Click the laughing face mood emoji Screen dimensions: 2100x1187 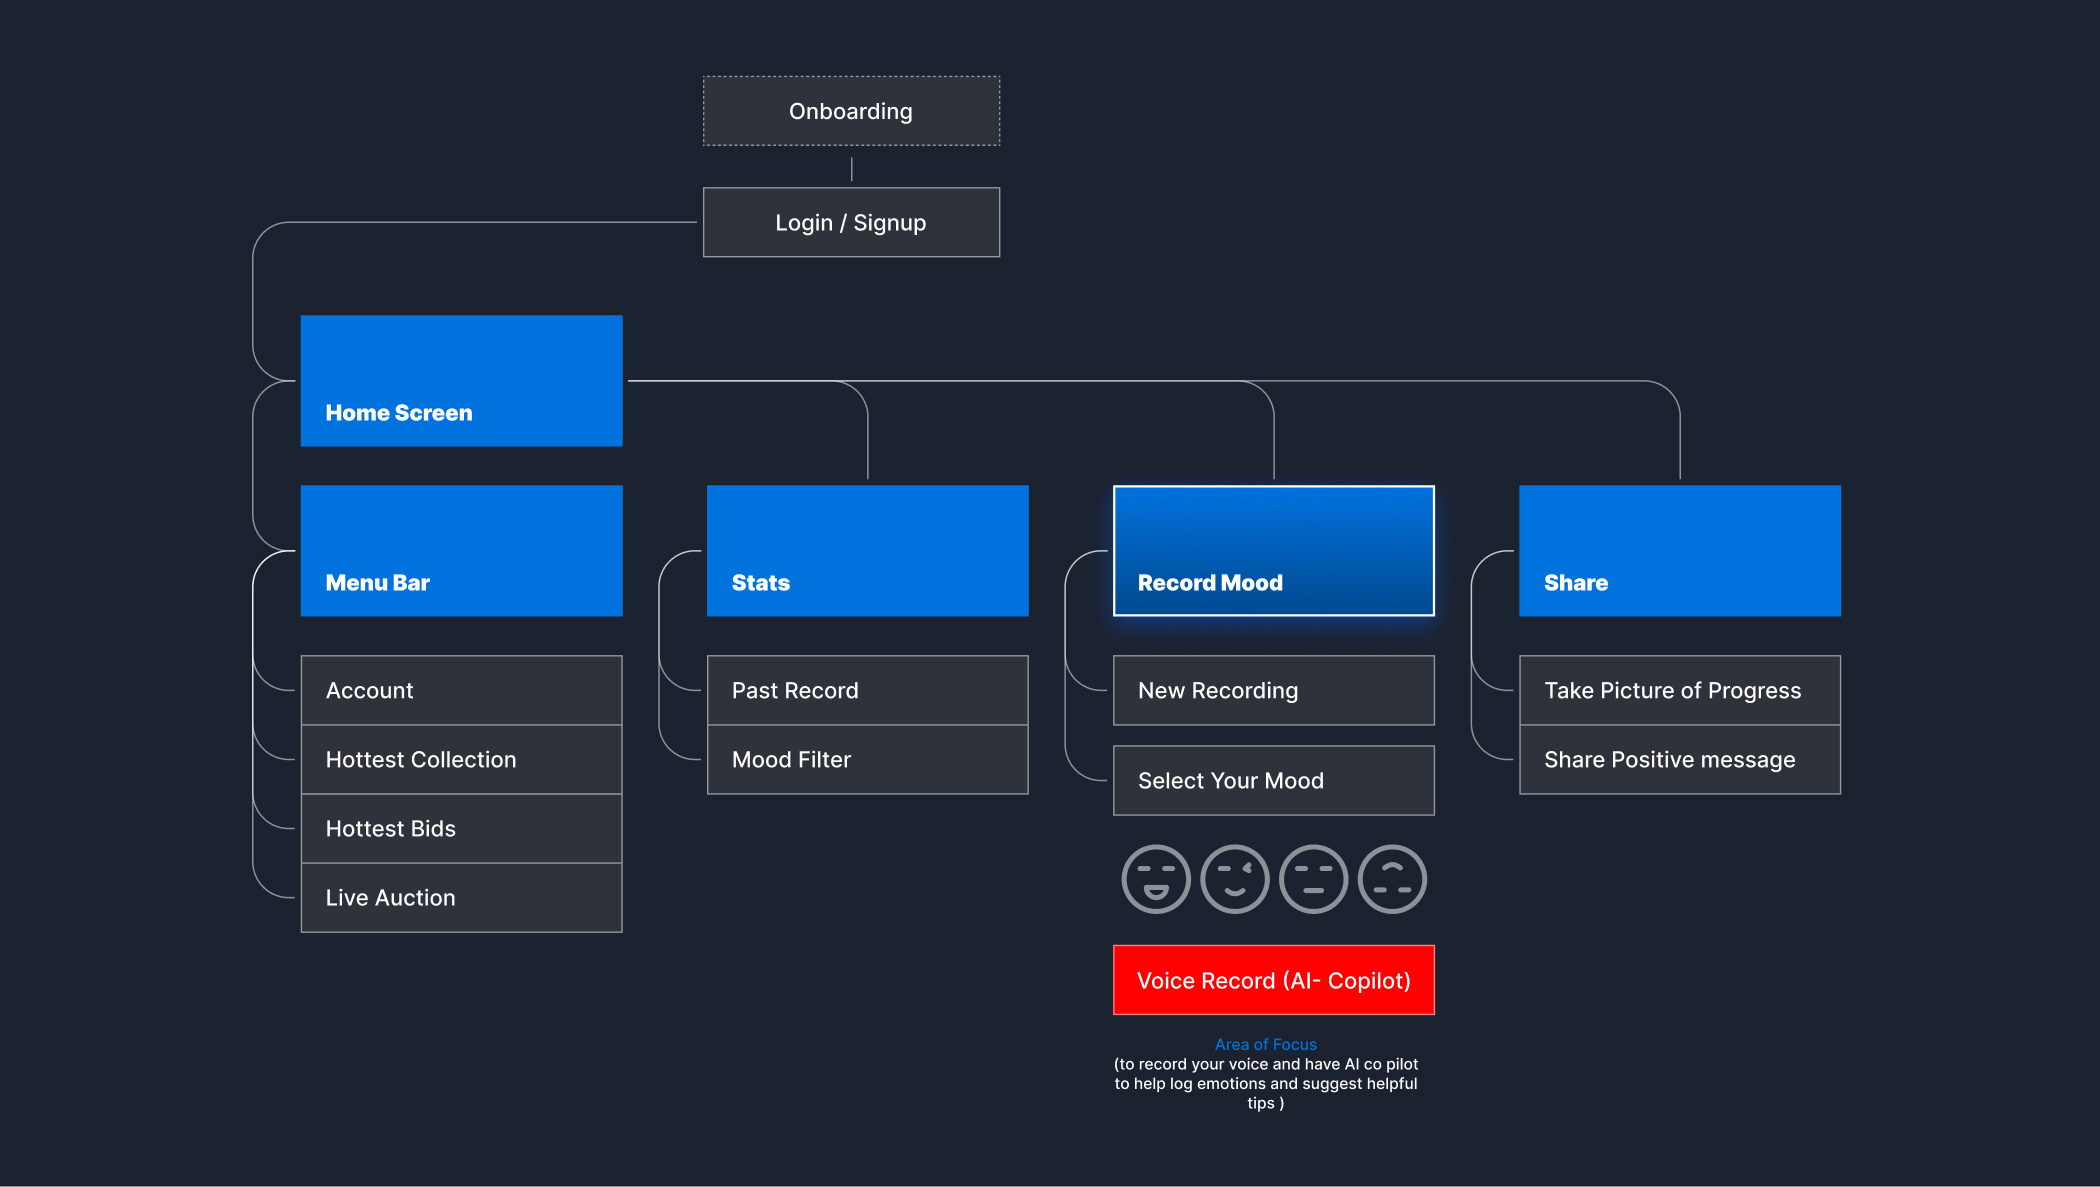click(1155, 879)
